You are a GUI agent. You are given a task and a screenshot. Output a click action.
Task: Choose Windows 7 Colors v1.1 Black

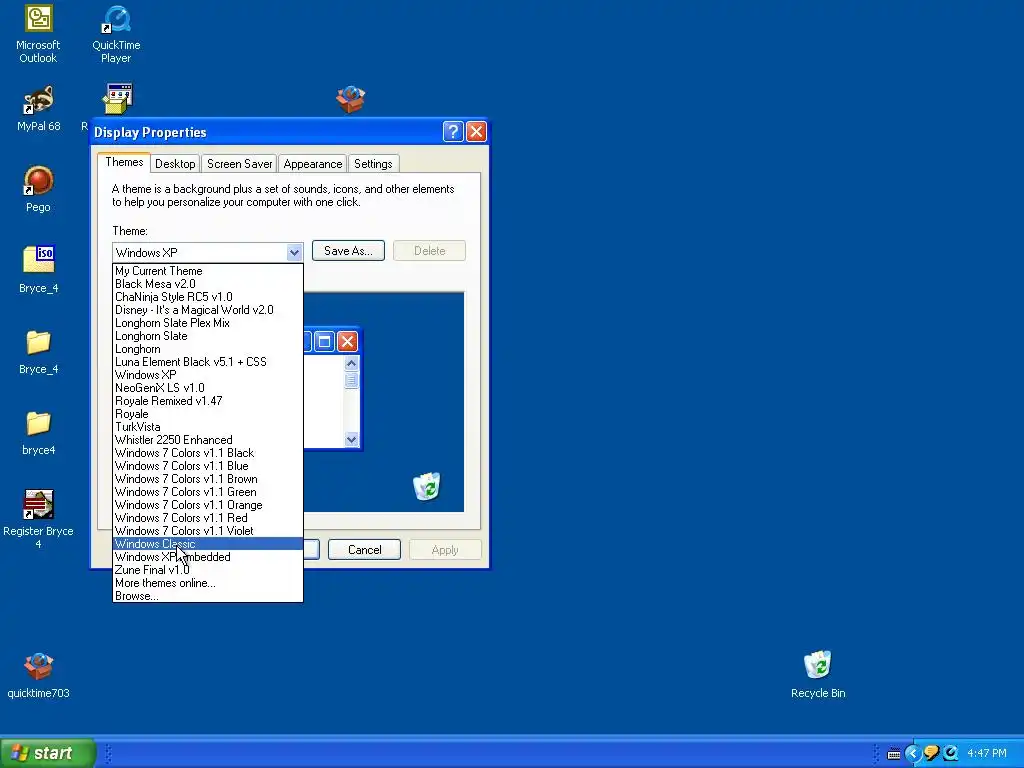(x=208, y=453)
